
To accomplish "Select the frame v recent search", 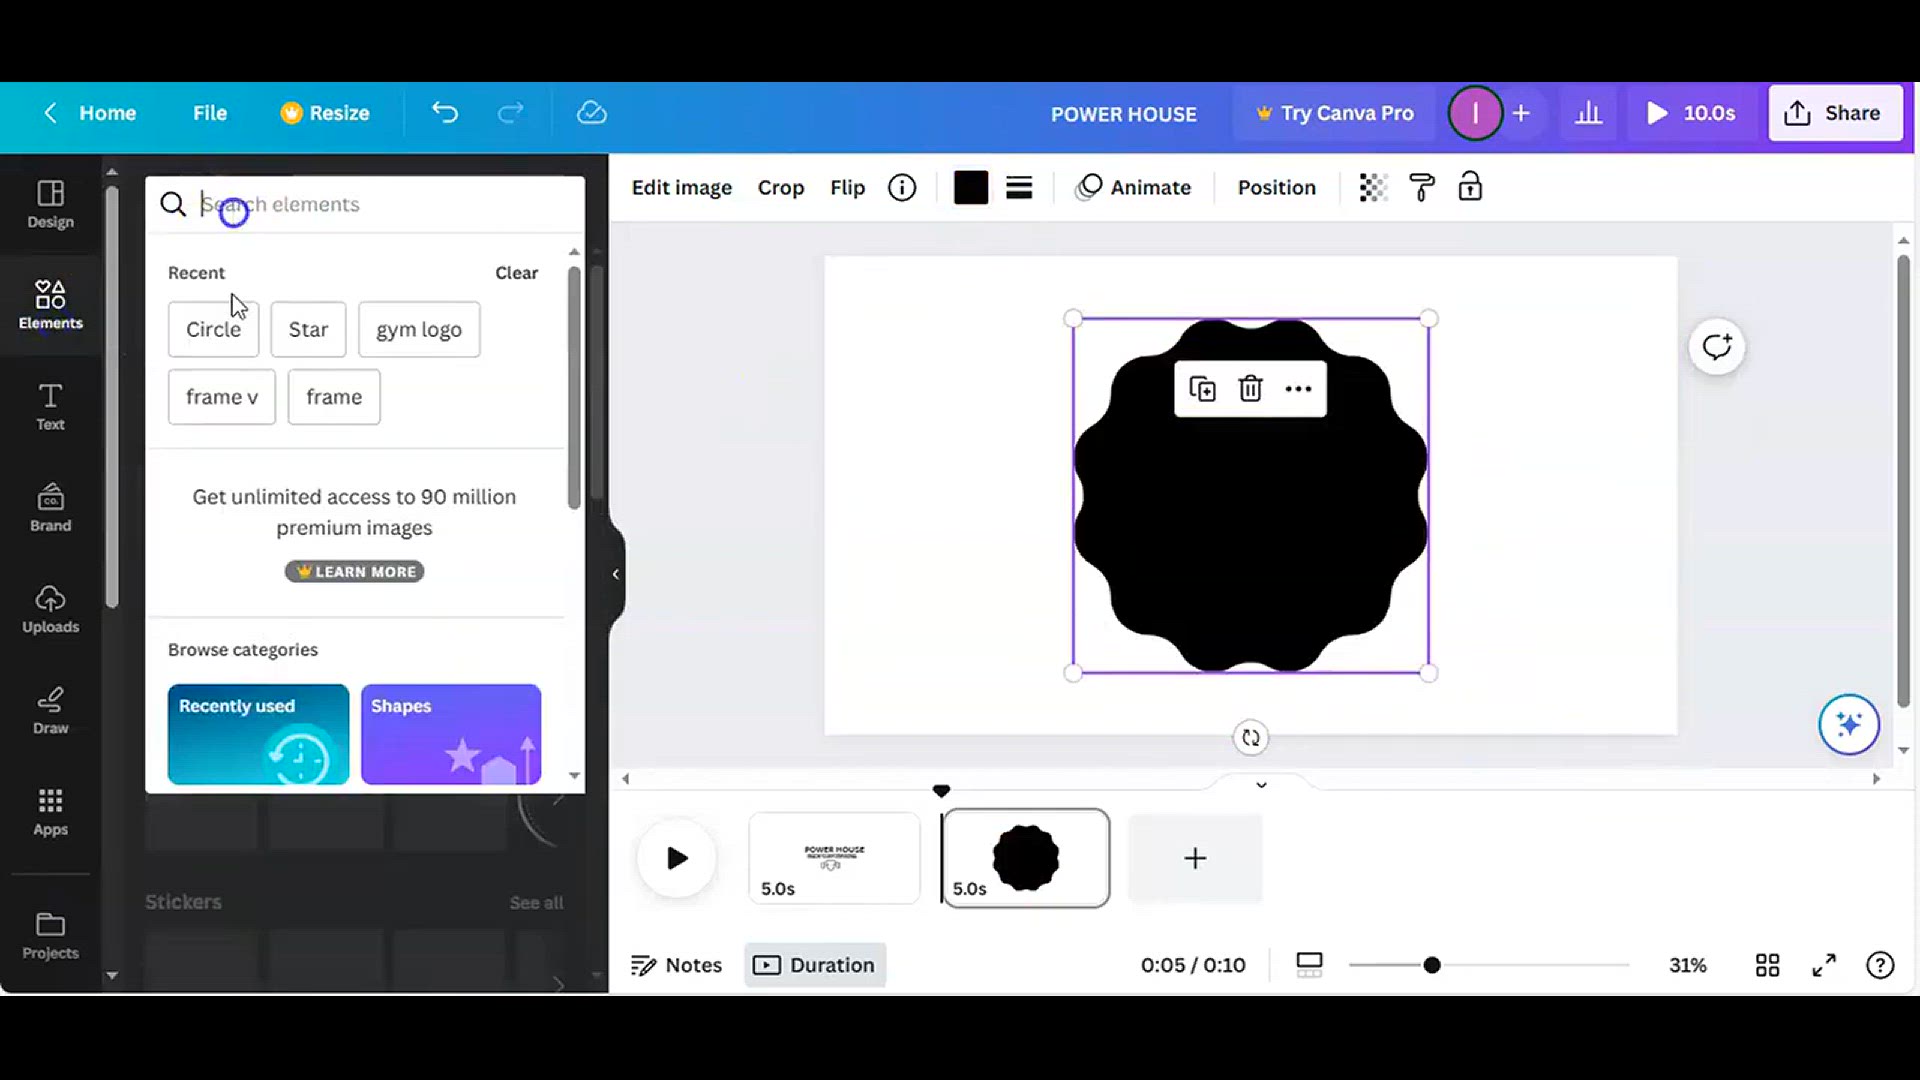I will click(x=222, y=397).
